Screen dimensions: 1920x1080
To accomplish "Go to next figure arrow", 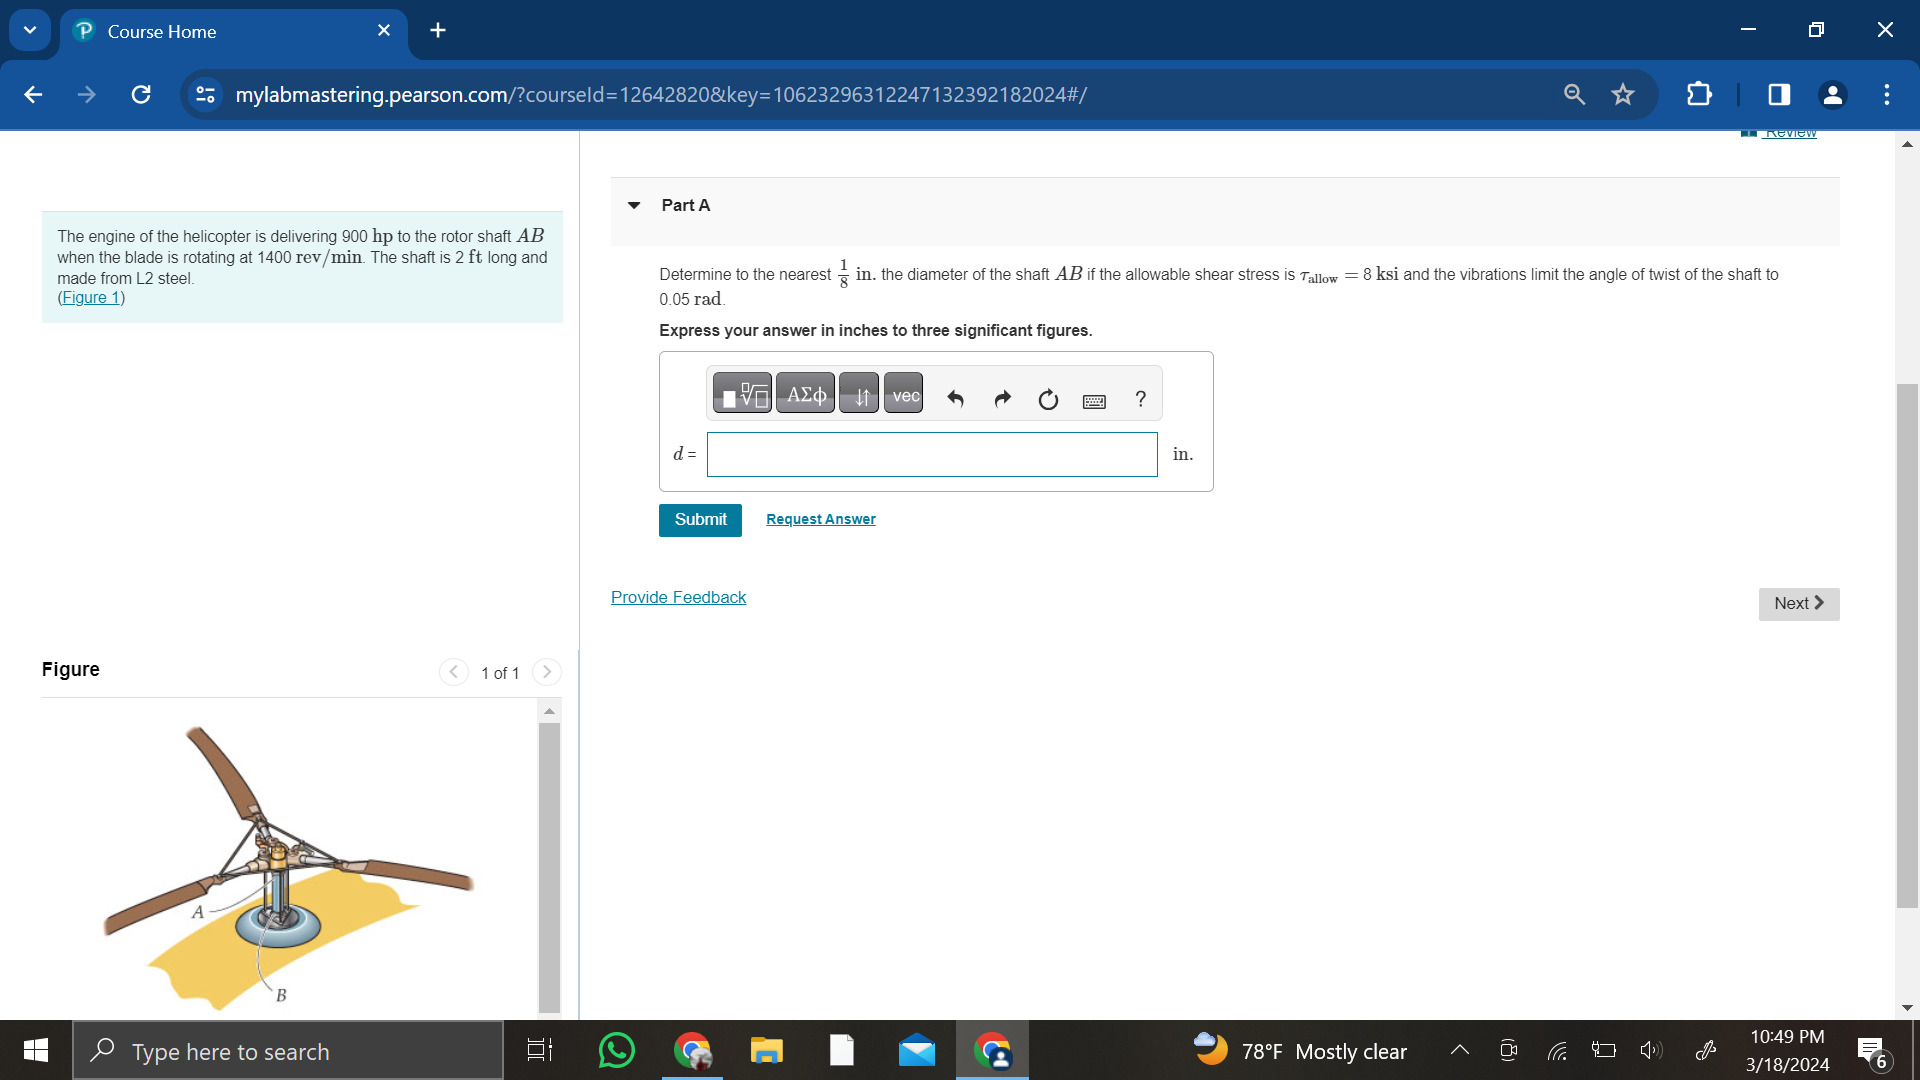I will [546, 672].
